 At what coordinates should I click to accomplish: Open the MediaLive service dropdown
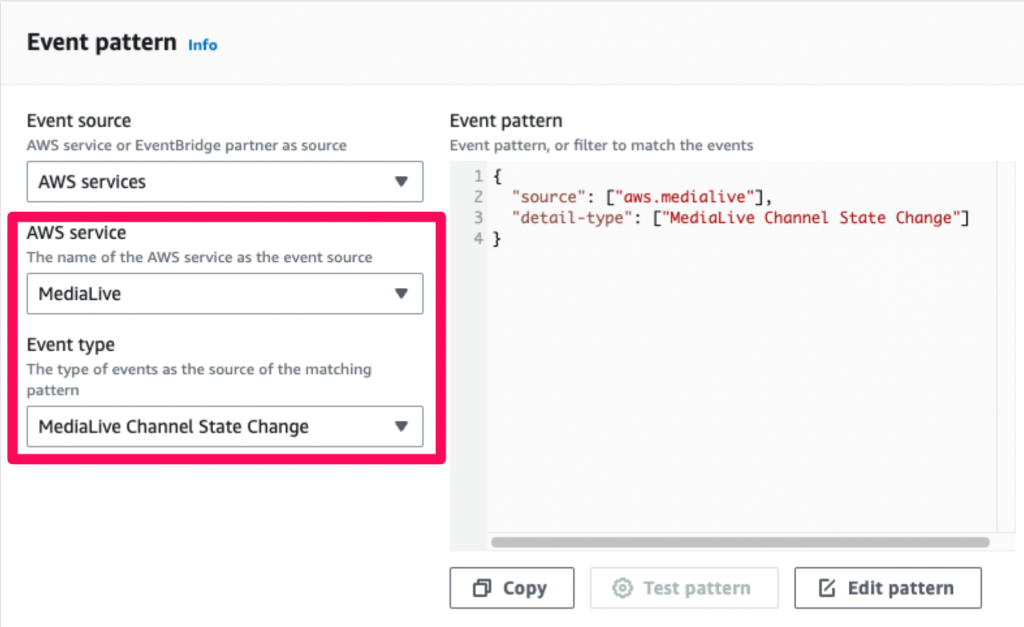(225, 293)
